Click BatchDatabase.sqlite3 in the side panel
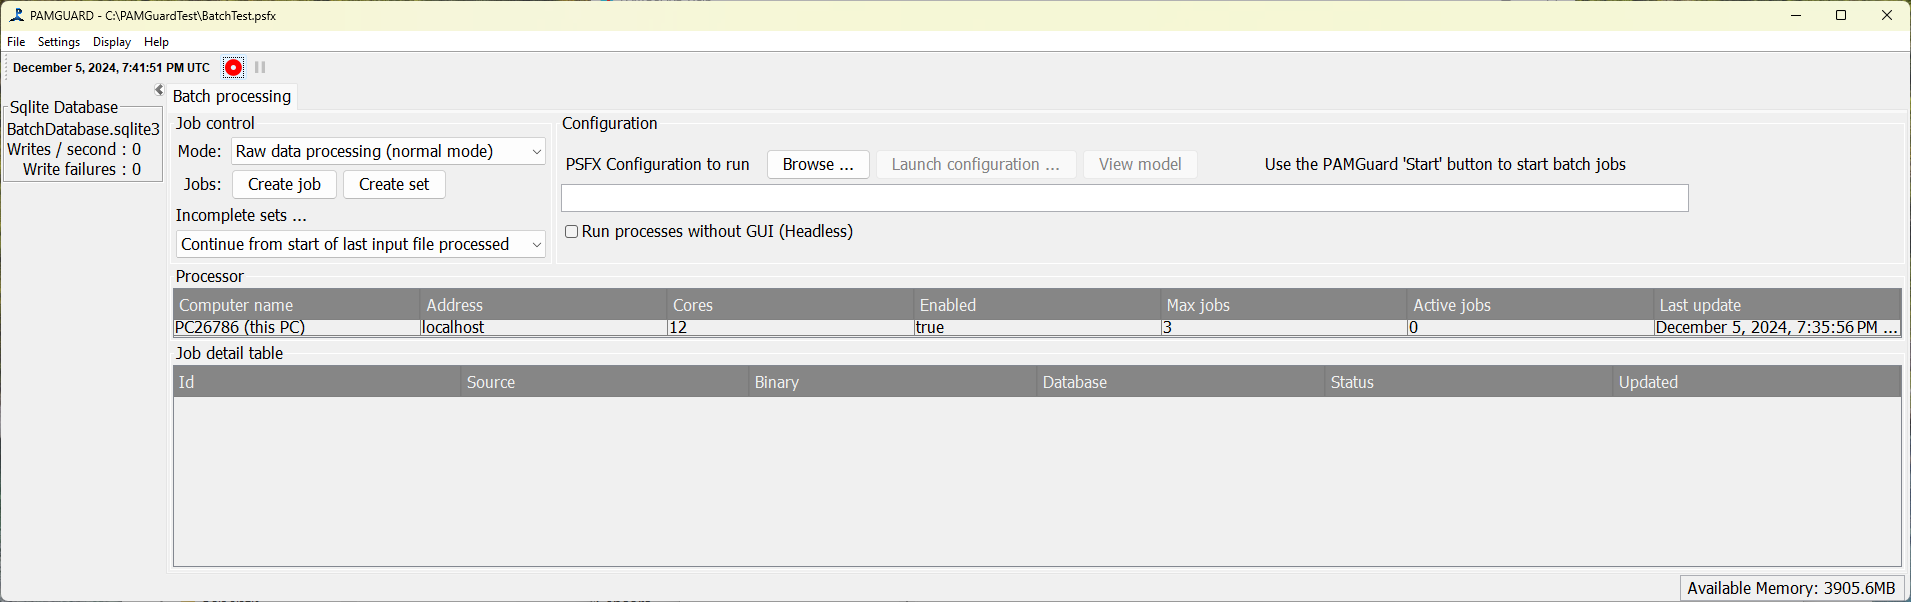 (83, 129)
